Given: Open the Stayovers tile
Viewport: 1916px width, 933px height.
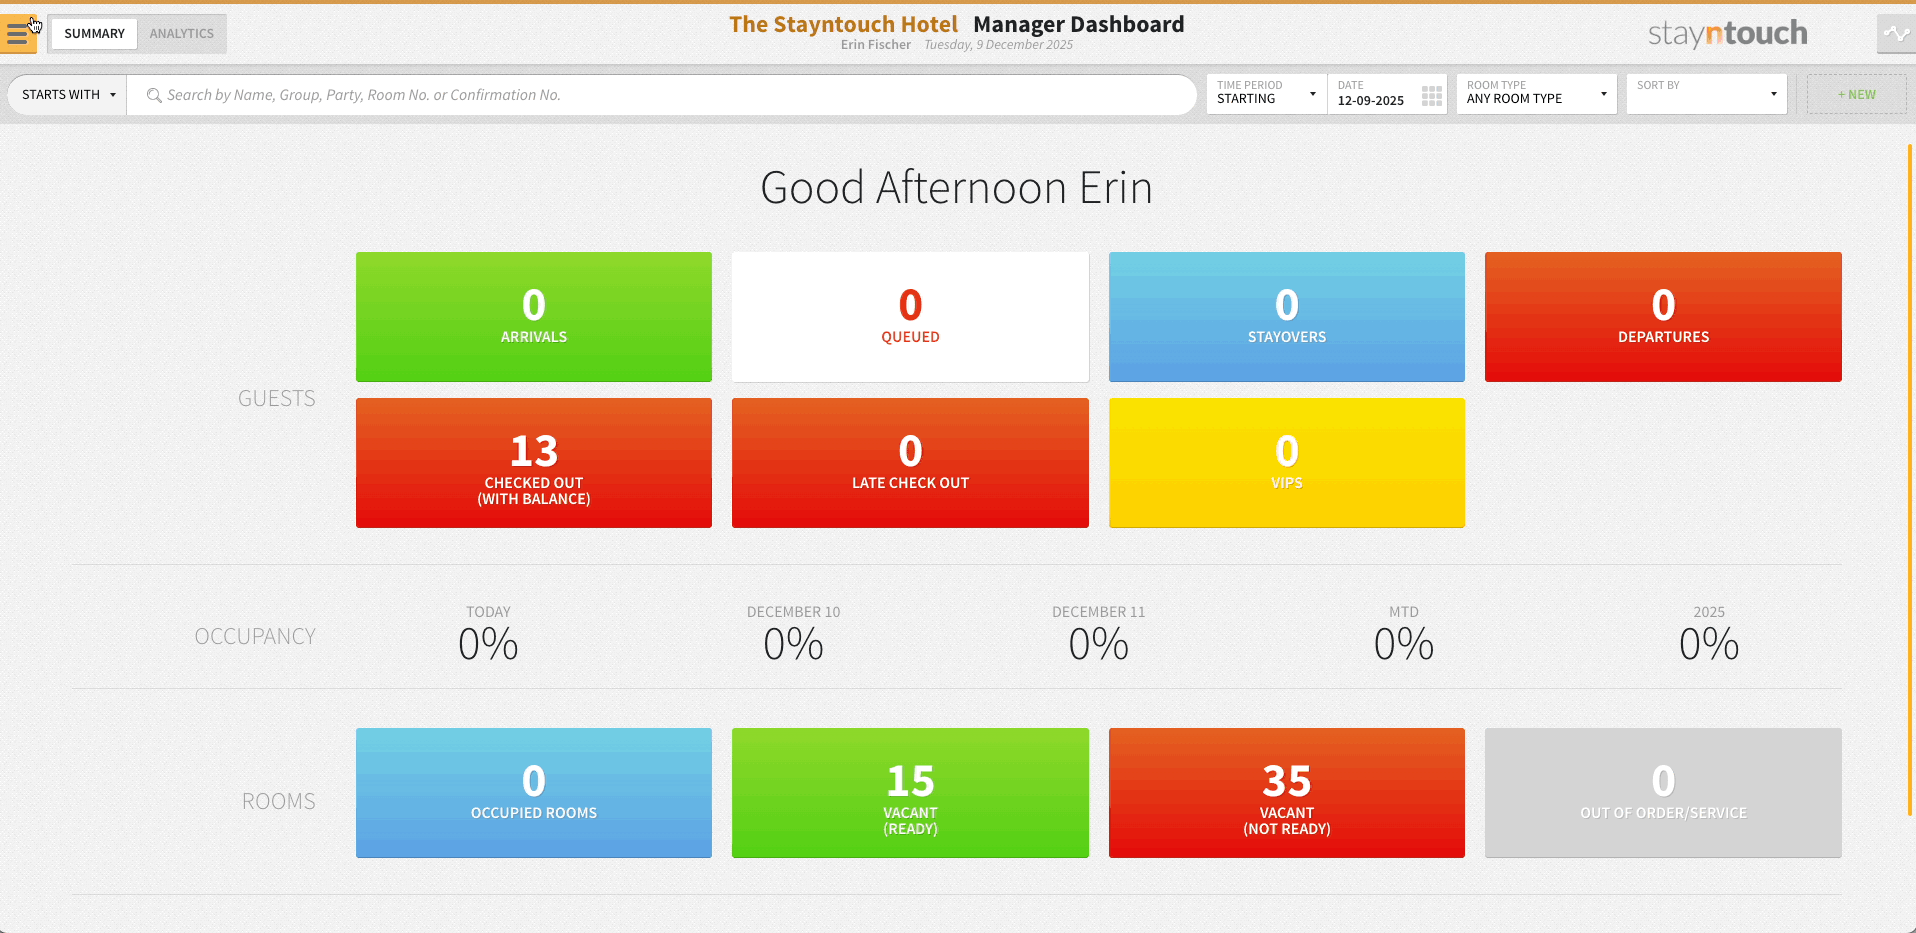Looking at the screenshot, I should coord(1287,317).
